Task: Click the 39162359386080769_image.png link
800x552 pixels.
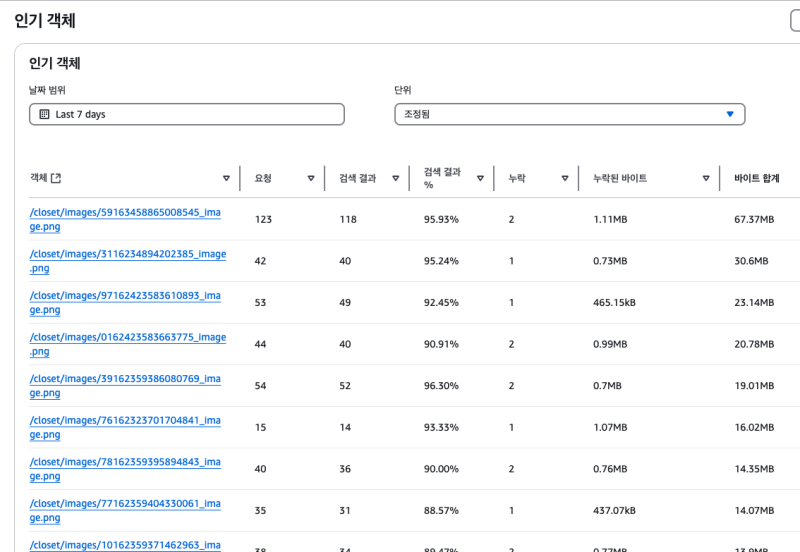Action: 125,379
